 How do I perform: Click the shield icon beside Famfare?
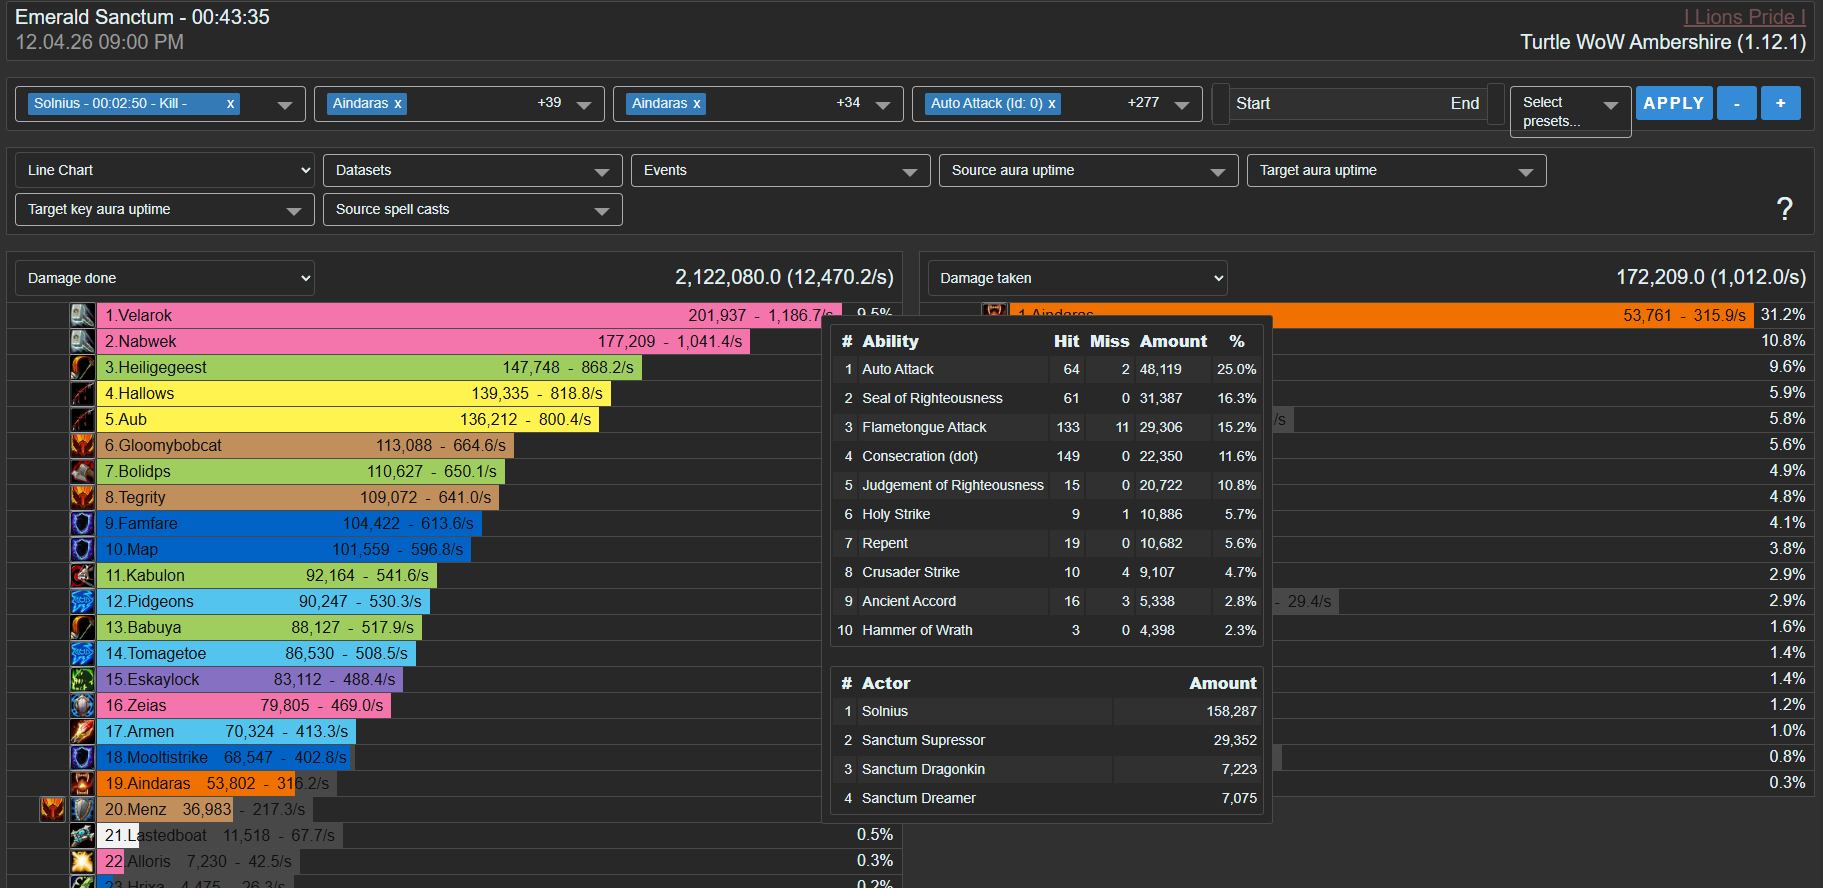click(x=82, y=523)
